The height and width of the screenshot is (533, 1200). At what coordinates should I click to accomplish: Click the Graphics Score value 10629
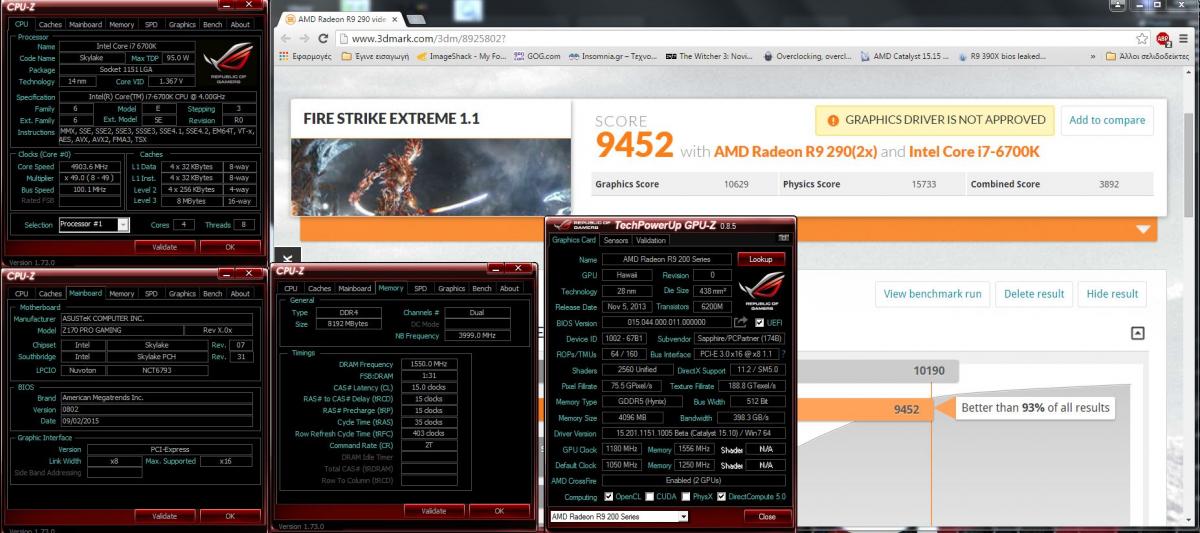pyautogui.click(x=736, y=184)
